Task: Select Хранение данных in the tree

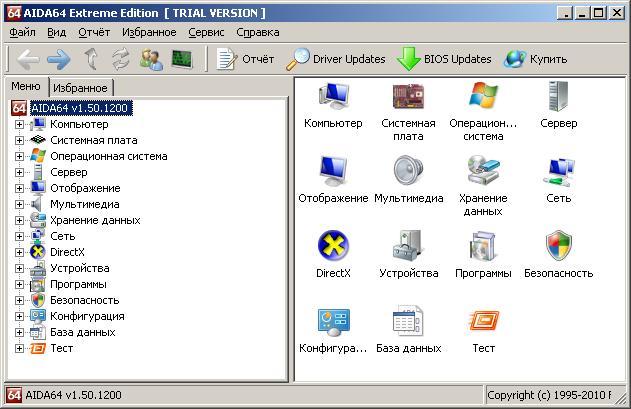Action: [x=95, y=221]
